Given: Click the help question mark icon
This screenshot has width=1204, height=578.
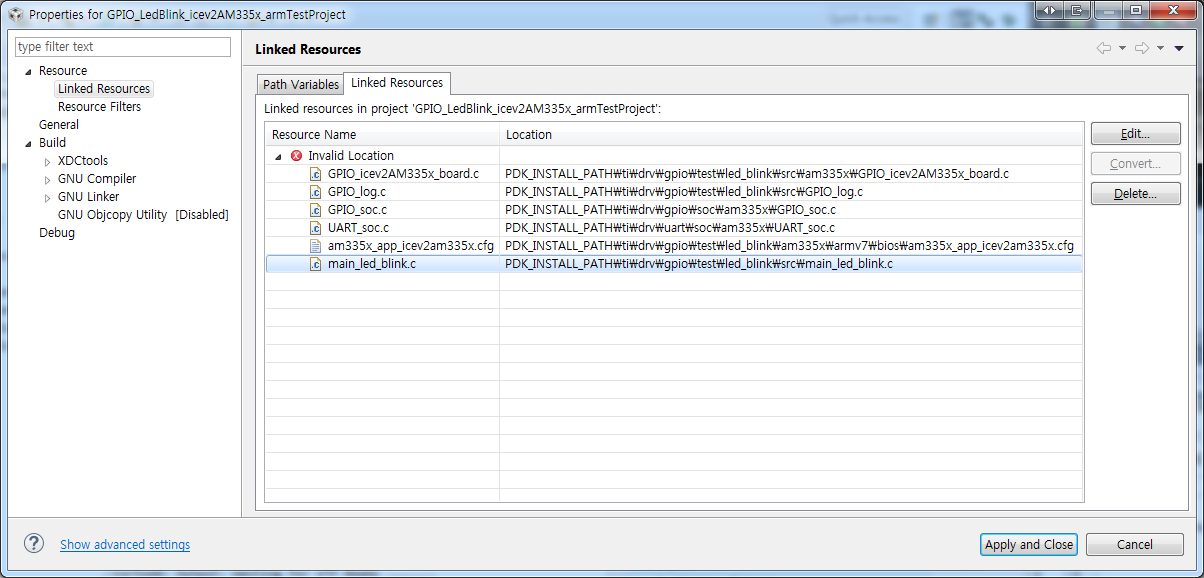Looking at the screenshot, I should click(x=34, y=543).
